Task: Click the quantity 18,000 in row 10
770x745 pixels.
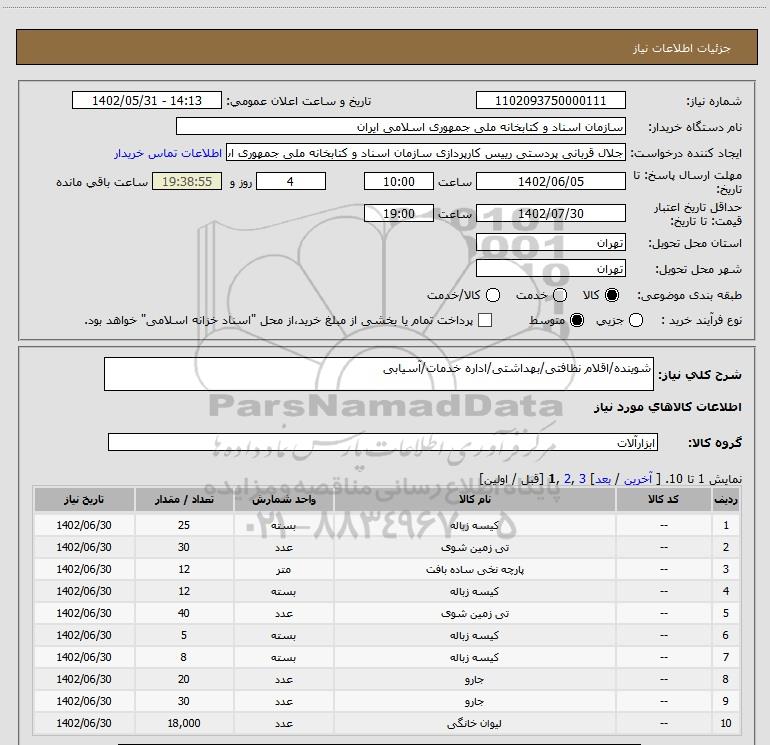Action: pos(184,723)
